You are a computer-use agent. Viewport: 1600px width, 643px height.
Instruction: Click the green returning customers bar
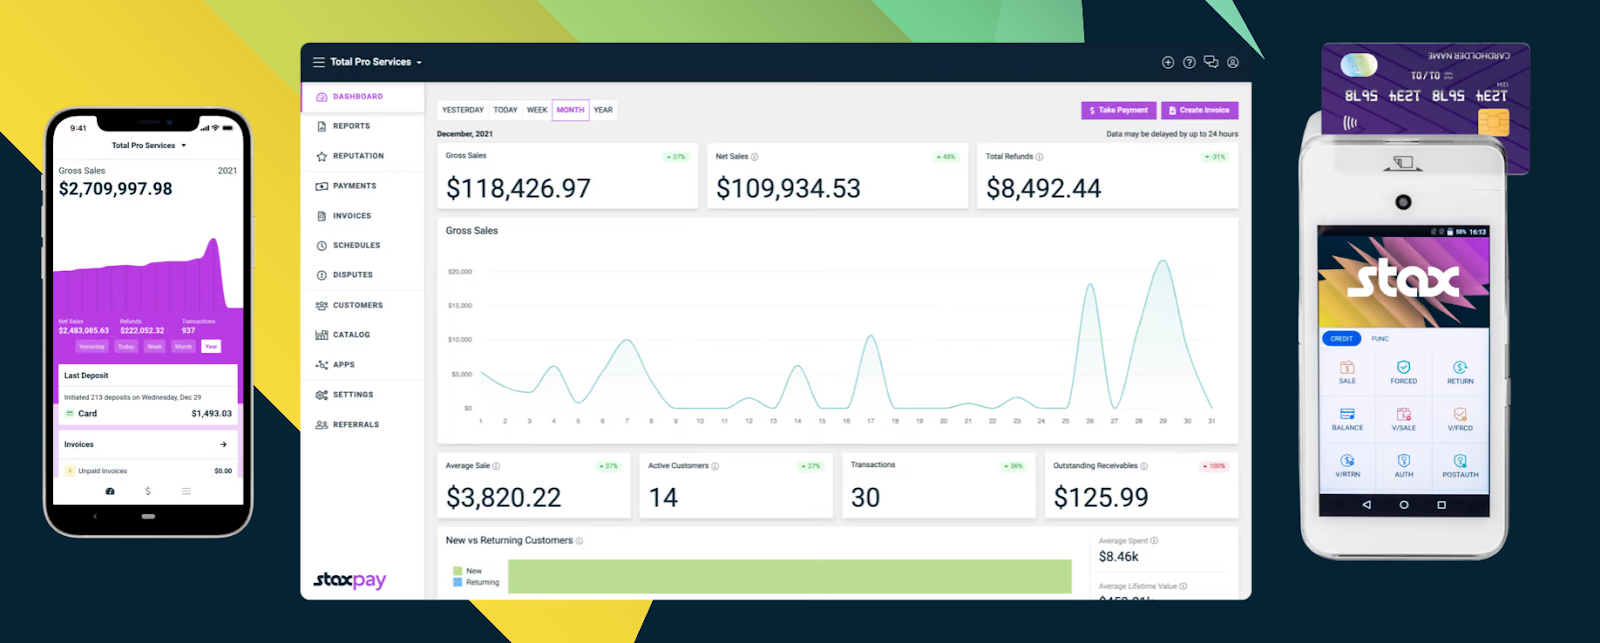(x=790, y=577)
